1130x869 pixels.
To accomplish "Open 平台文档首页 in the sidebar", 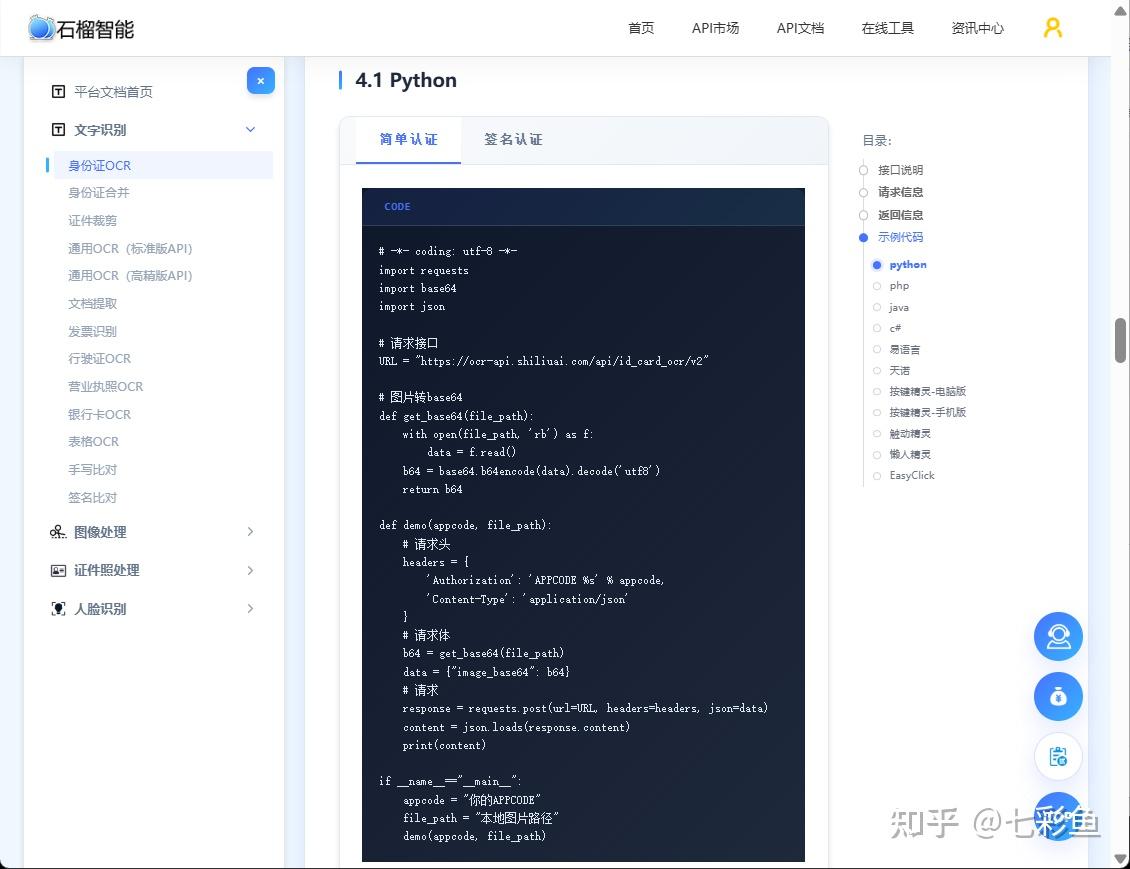I will 113,92.
